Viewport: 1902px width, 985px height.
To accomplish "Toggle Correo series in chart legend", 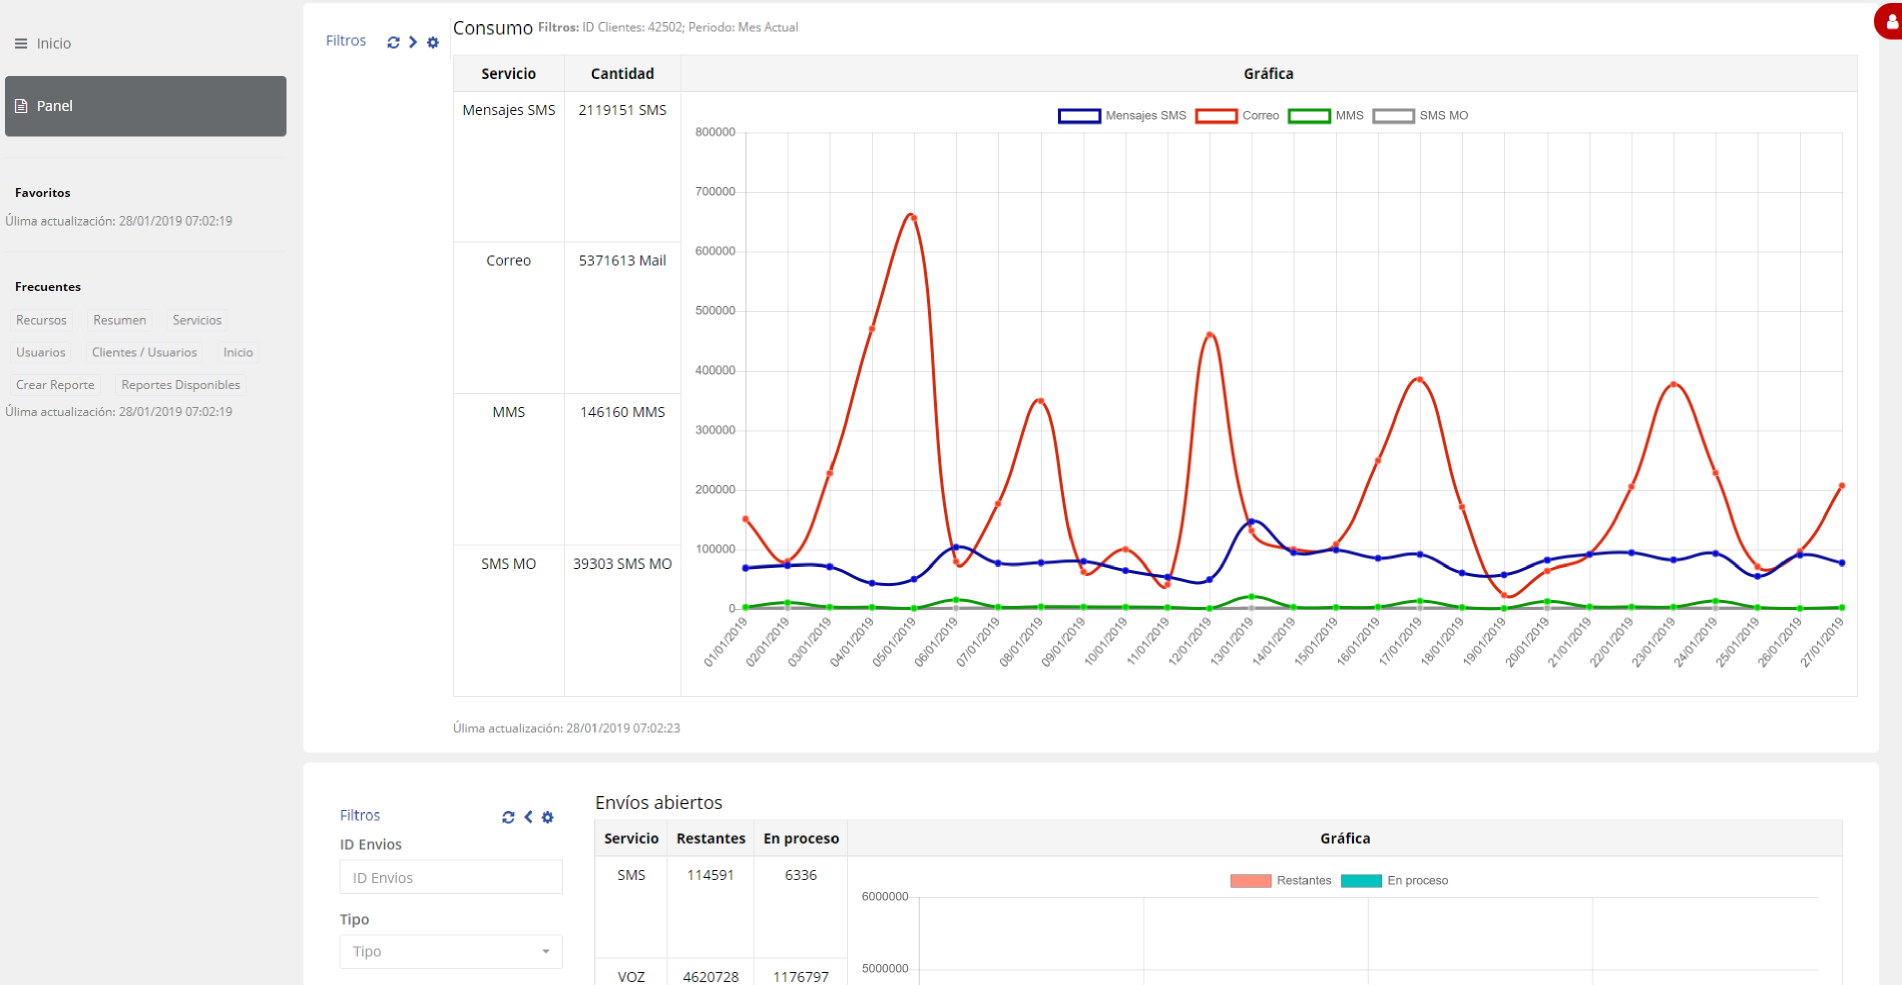I will [x=1238, y=116].
